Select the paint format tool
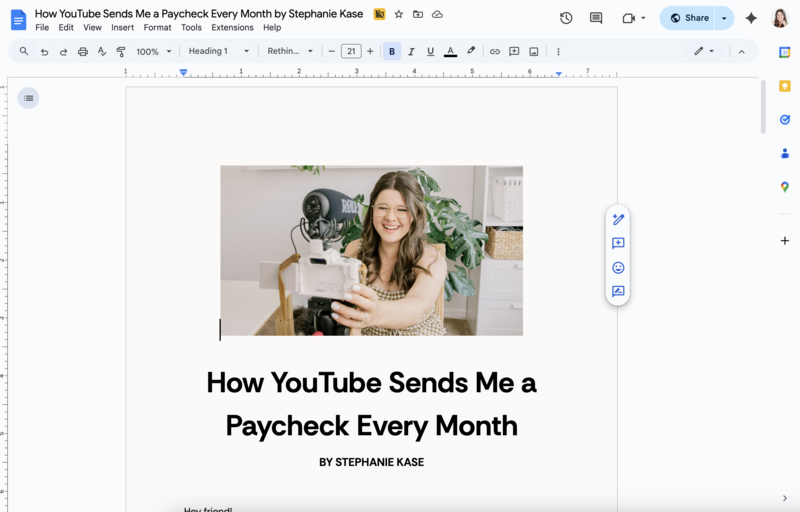The width and height of the screenshot is (800, 512). tap(121, 52)
